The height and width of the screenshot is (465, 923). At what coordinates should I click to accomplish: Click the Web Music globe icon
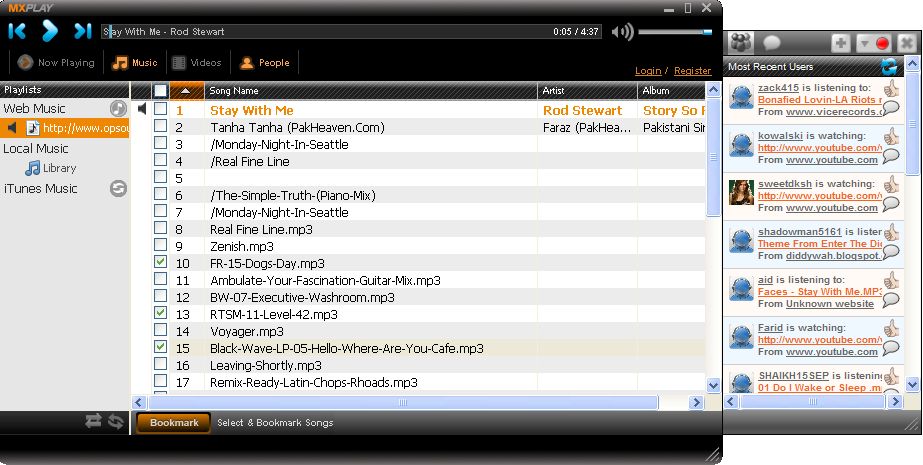[x=118, y=108]
